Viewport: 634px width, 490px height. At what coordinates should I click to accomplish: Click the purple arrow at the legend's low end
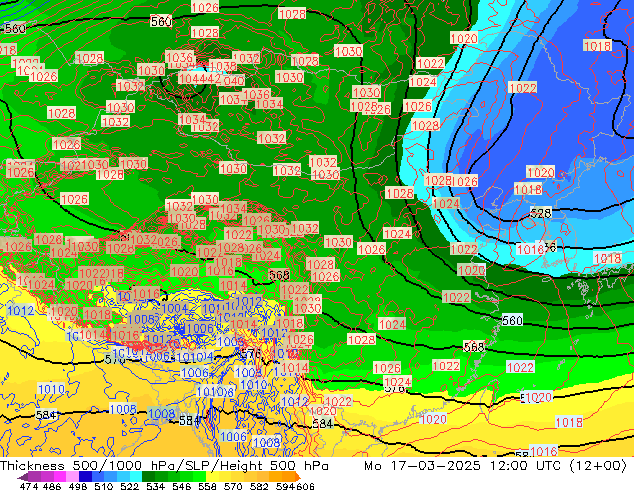tap(22, 477)
